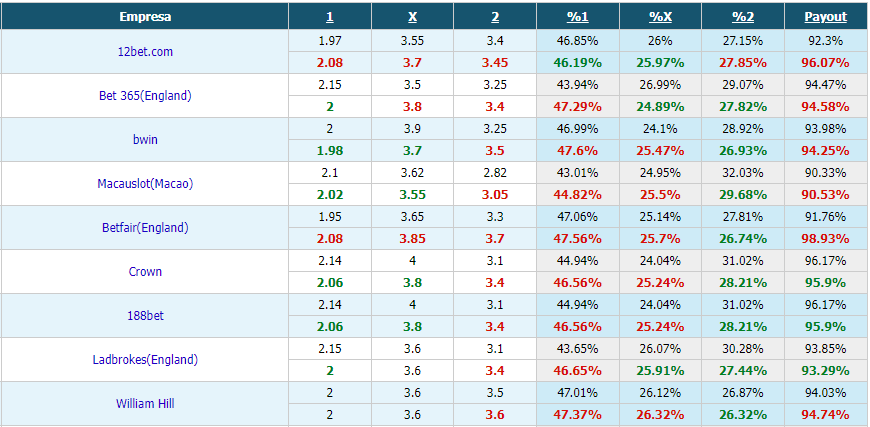The height and width of the screenshot is (427, 870).
Task: Open the William Hill link
Action: pos(145,403)
